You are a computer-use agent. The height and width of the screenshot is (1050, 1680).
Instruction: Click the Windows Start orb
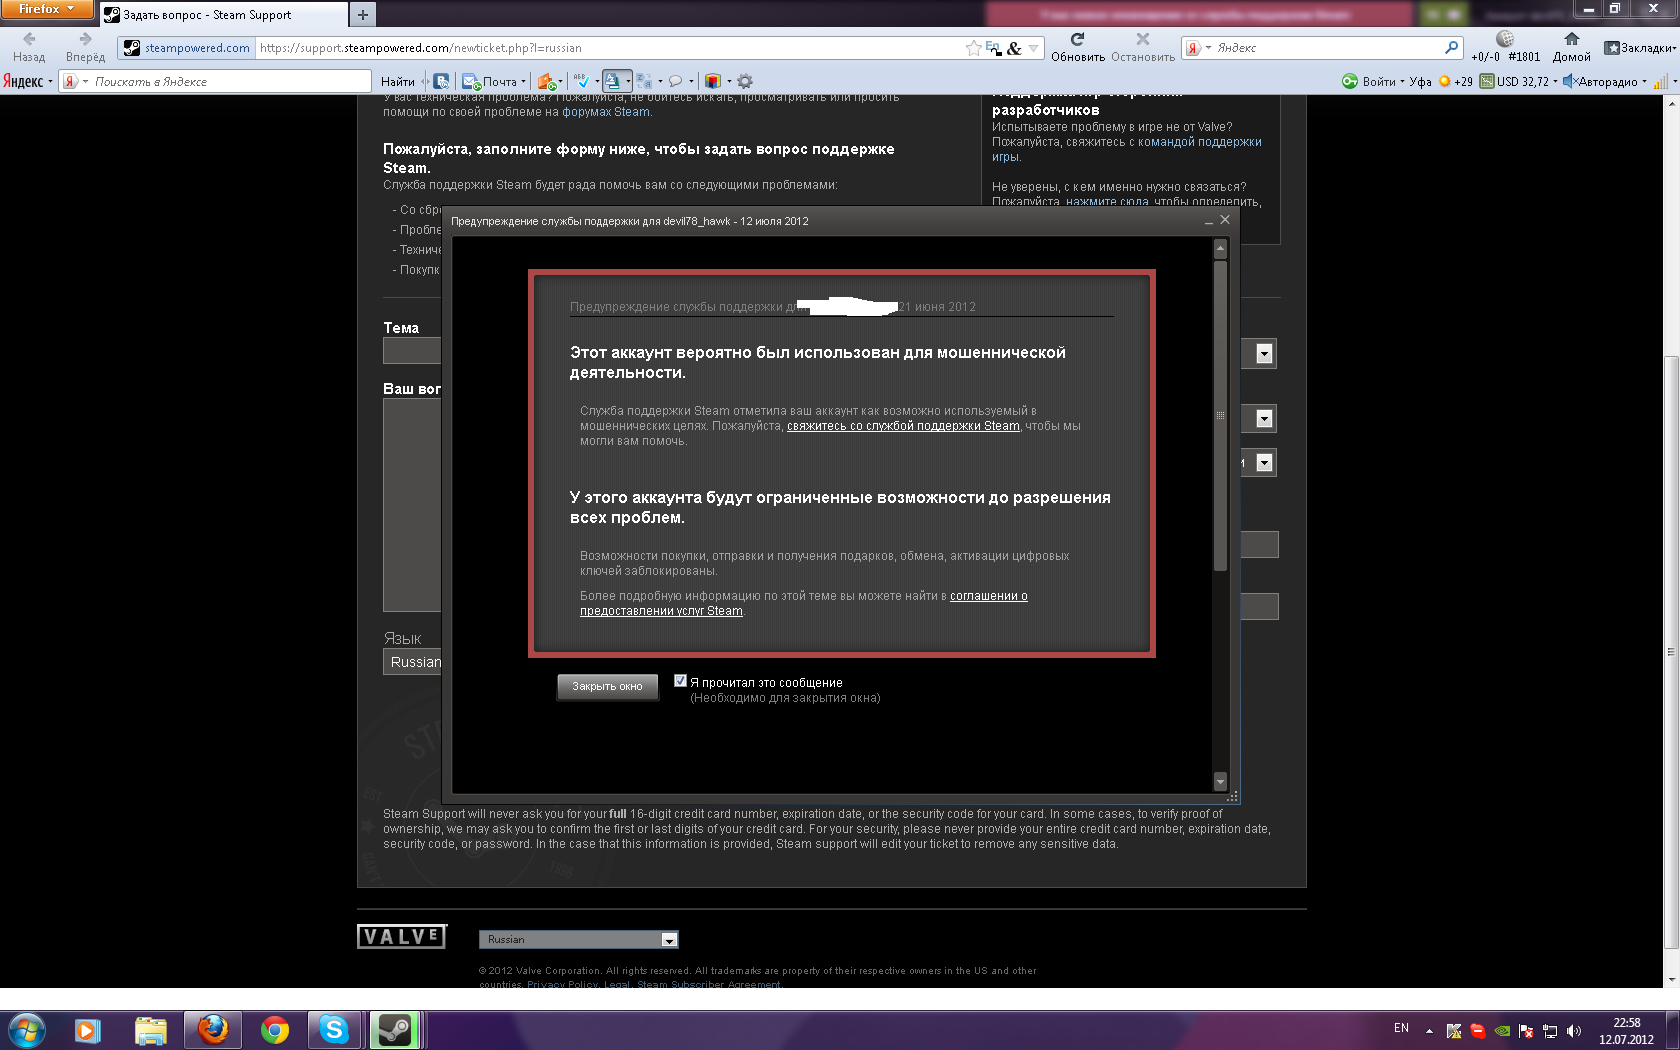(26, 1029)
